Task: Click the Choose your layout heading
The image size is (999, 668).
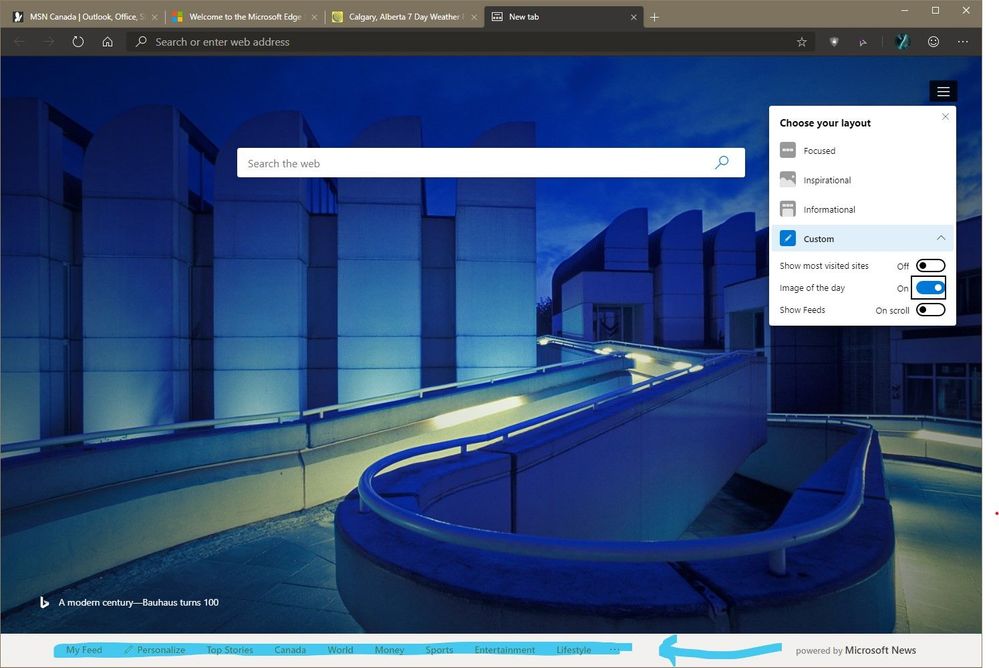Action: 825,123
